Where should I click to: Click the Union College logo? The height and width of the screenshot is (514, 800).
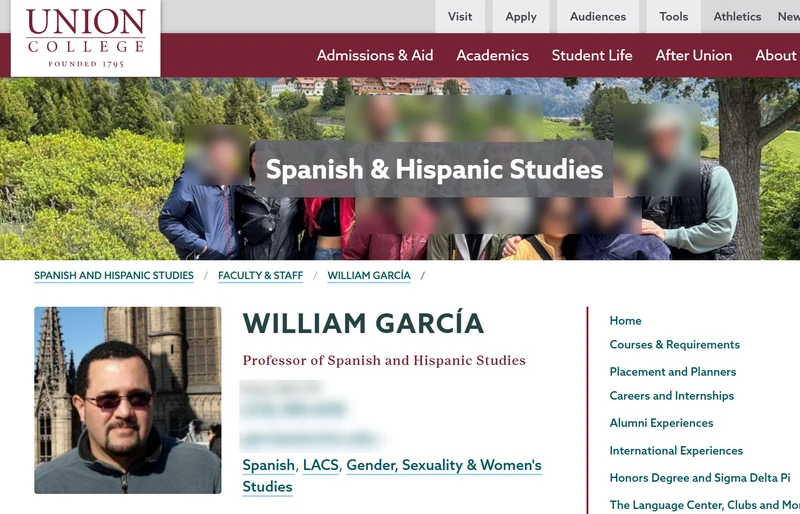pyautogui.click(x=86, y=38)
